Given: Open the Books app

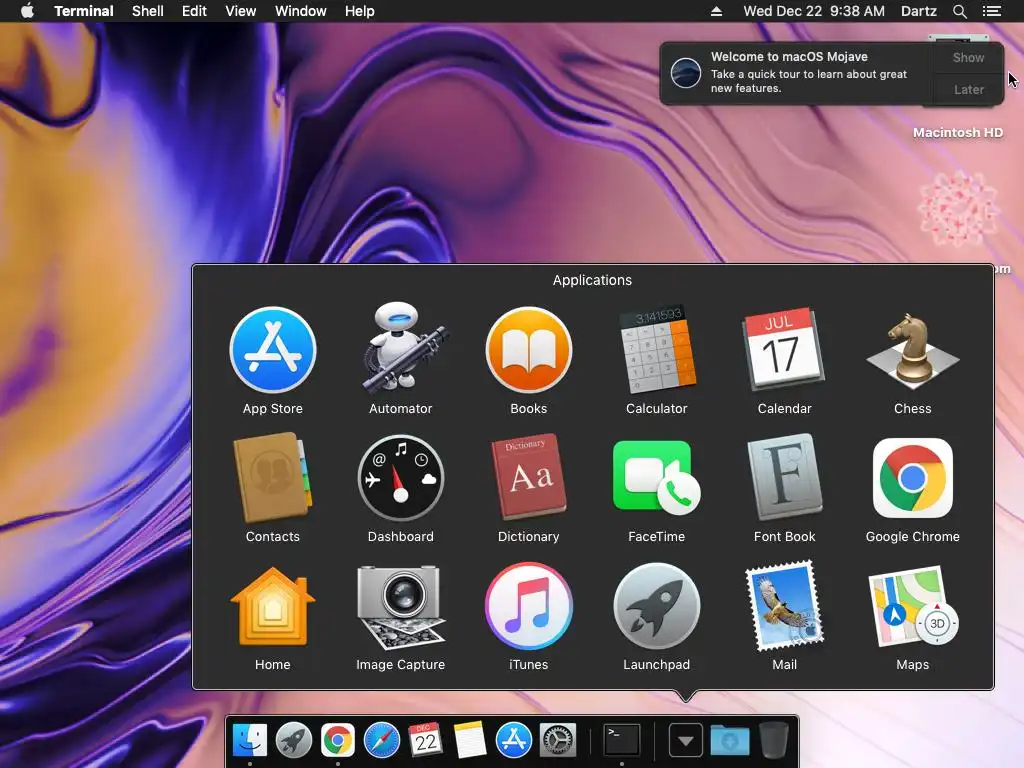Looking at the screenshot, I should point(528,351).
